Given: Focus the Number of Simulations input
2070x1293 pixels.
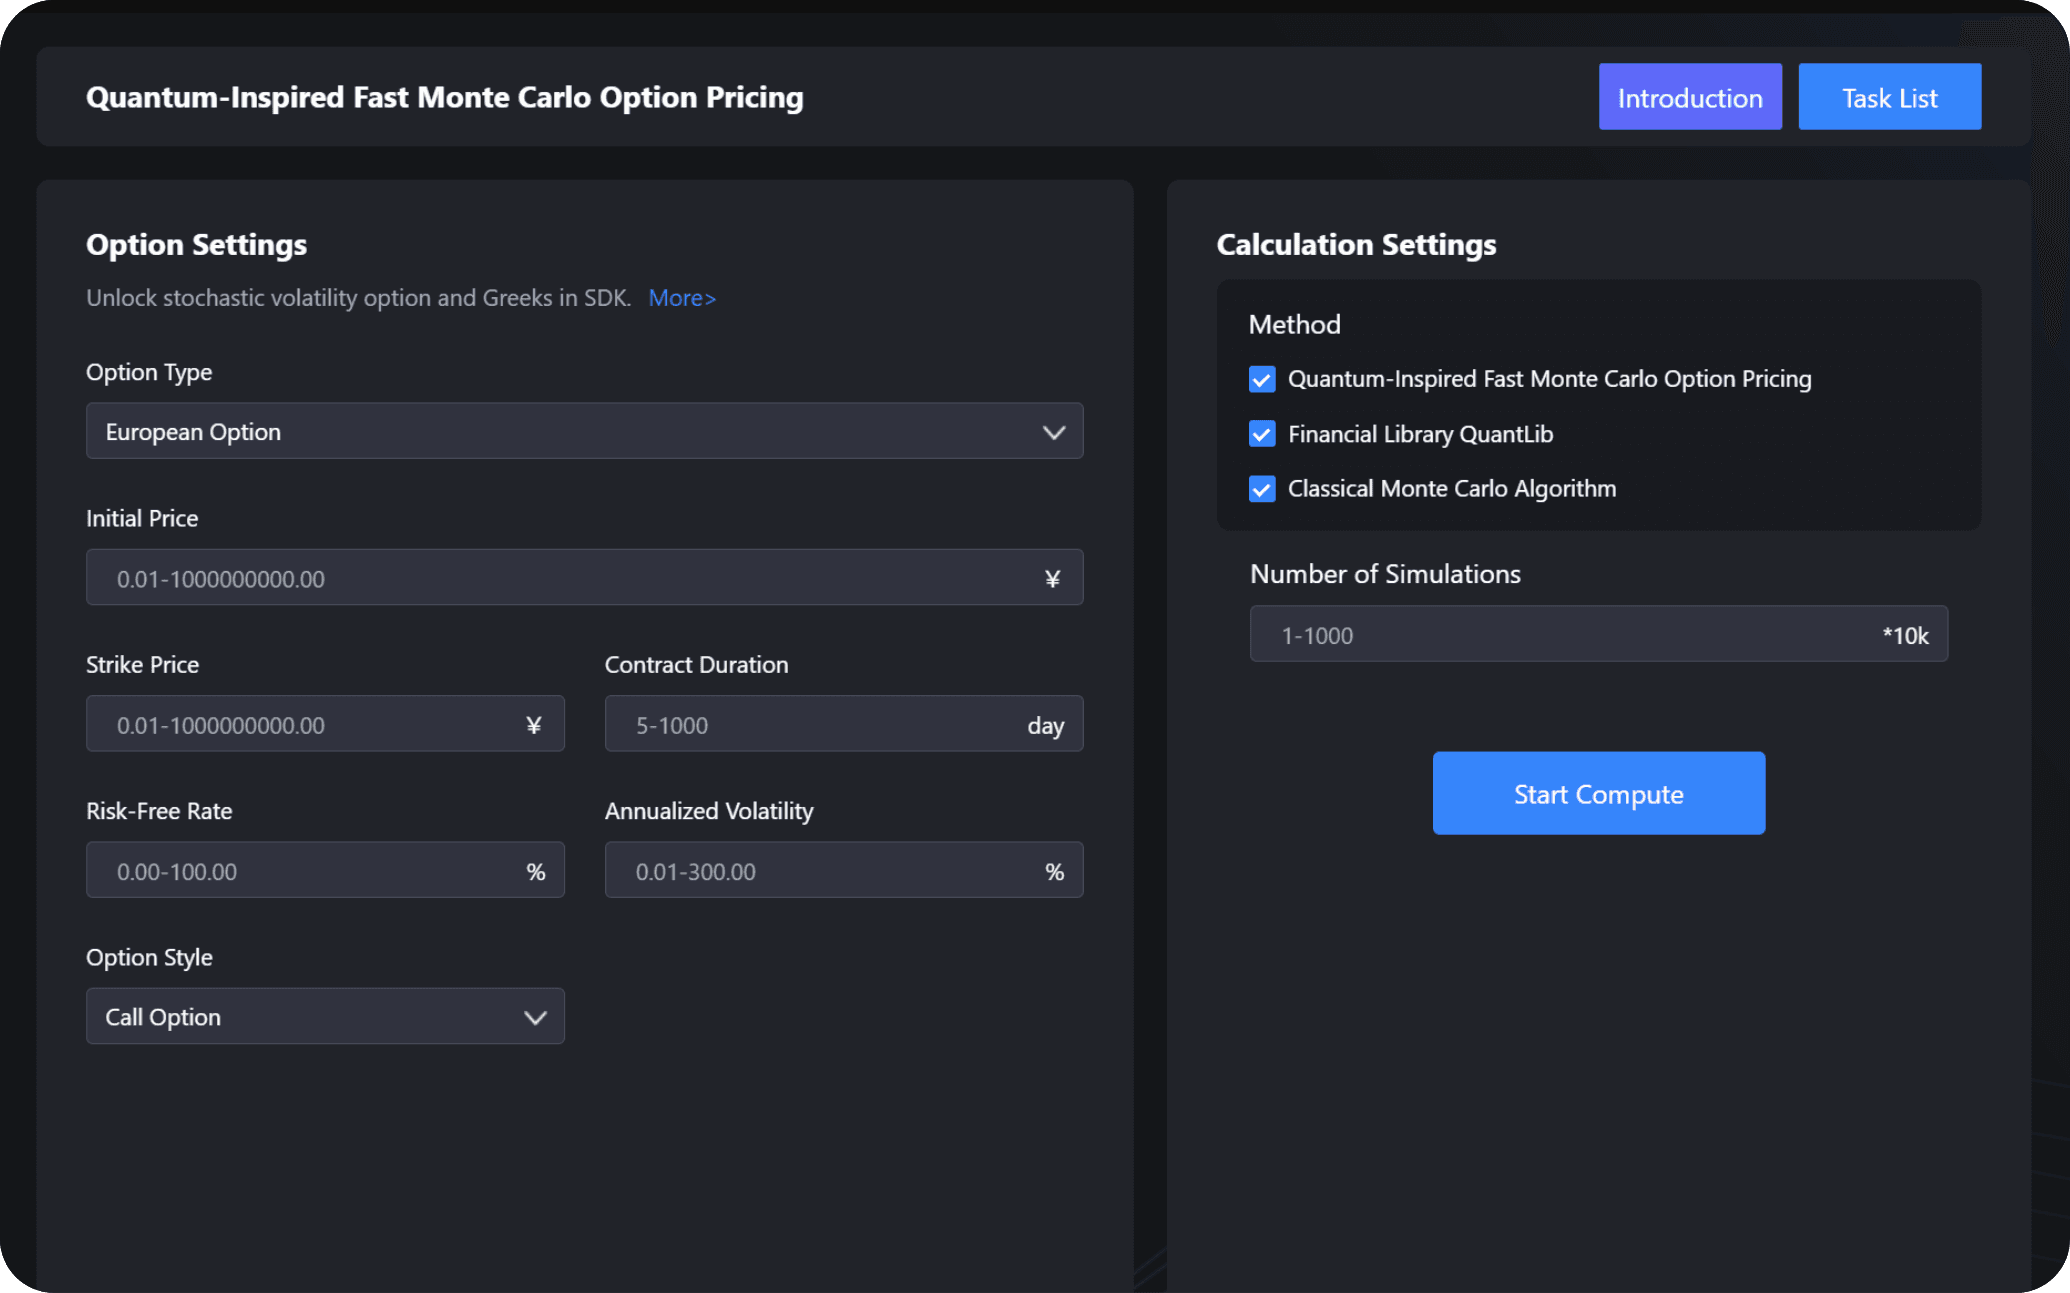Looking at the screenshot, I should point(1599,633).
